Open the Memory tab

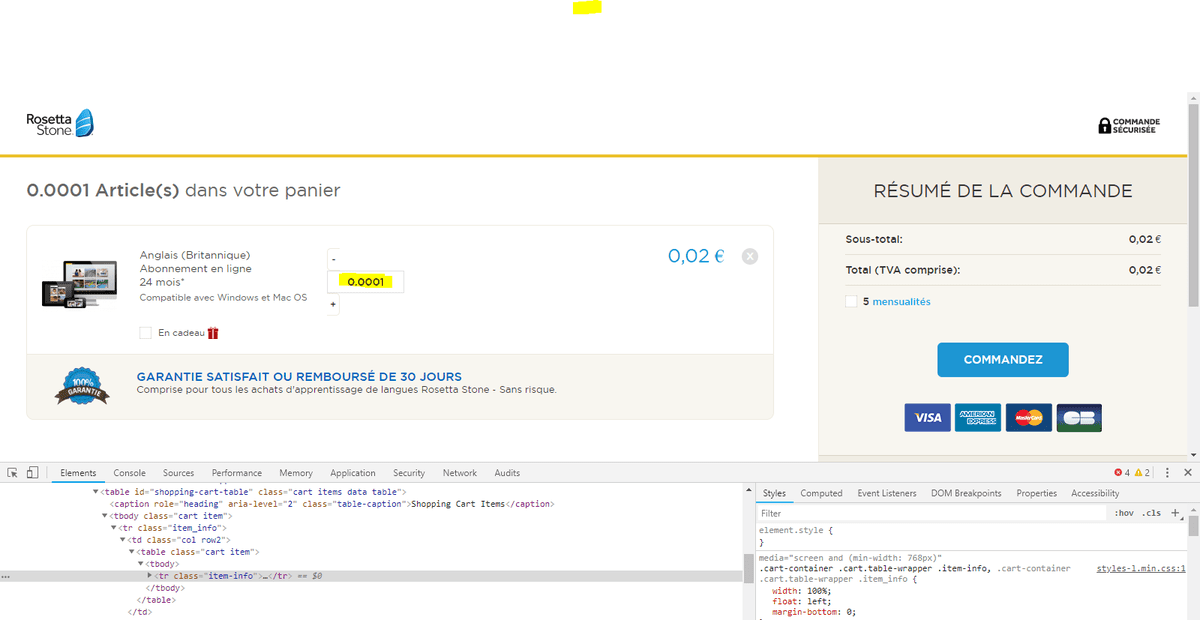click(x=296, y=473)
